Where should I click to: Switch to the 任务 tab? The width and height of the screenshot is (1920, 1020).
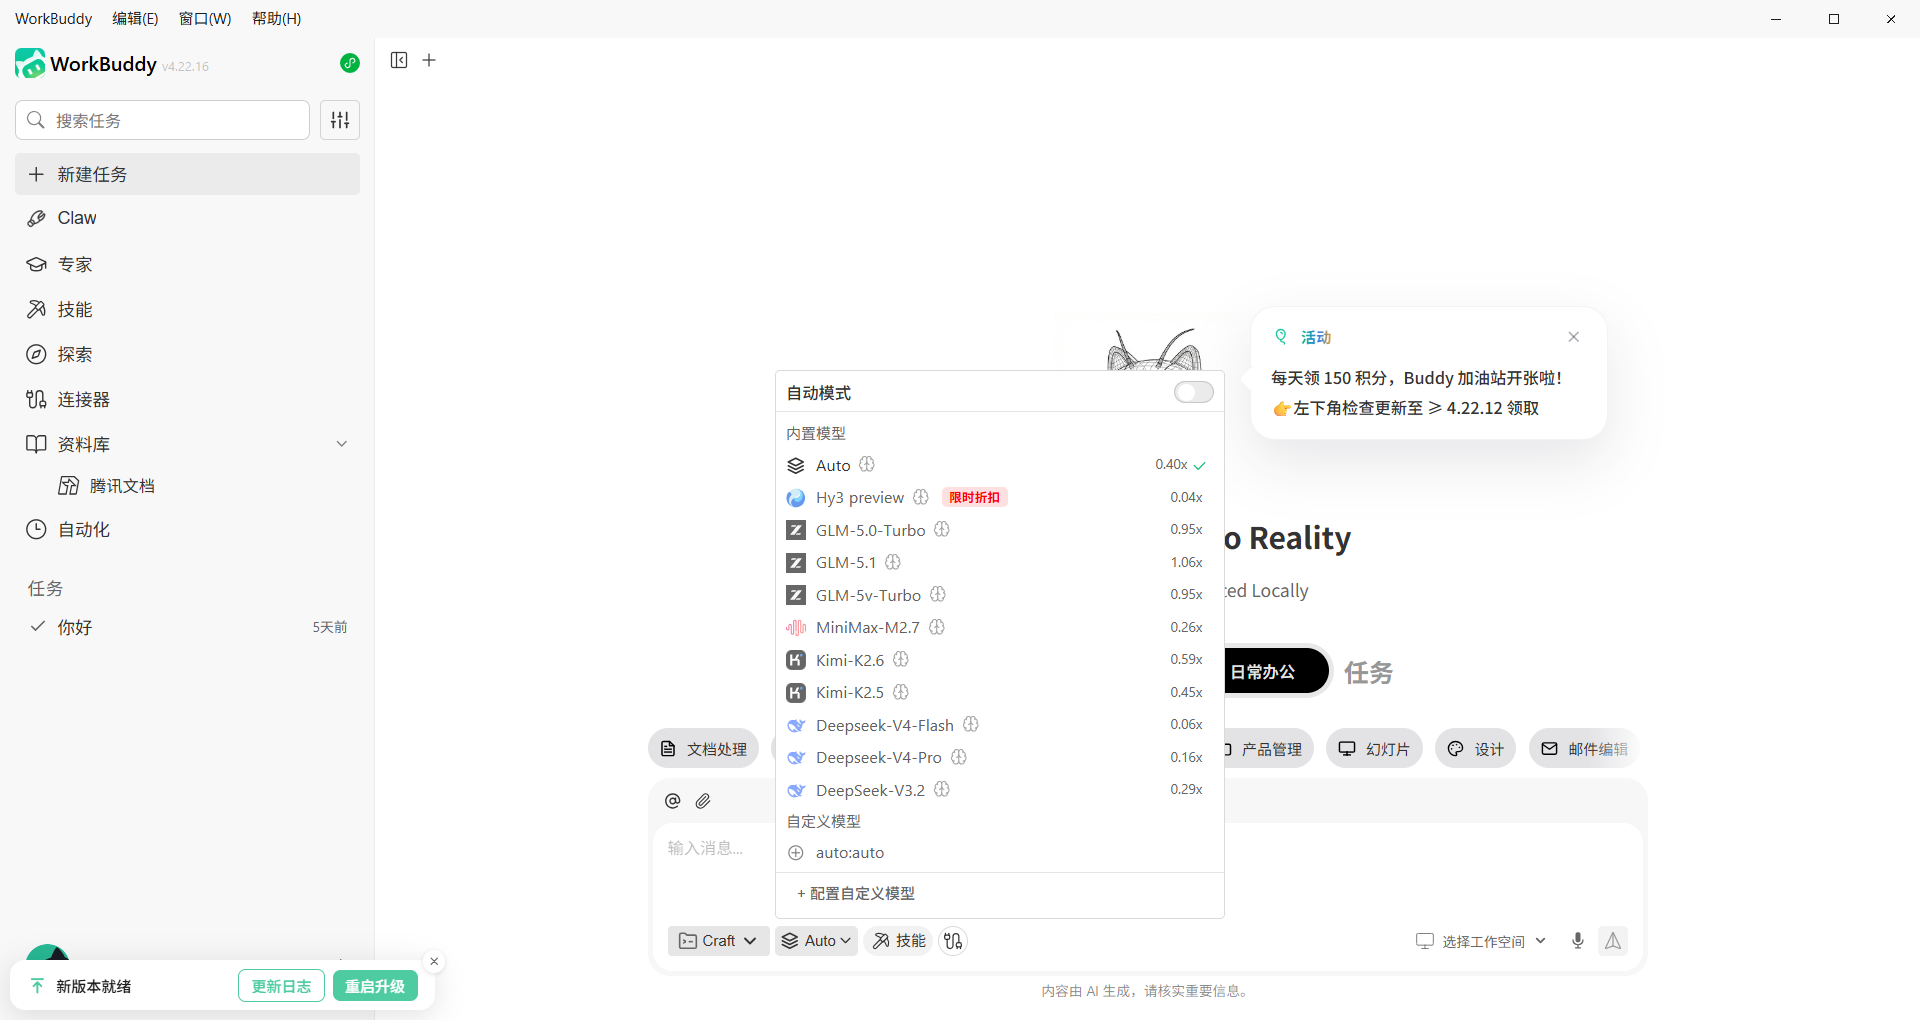click(1368, 672)
